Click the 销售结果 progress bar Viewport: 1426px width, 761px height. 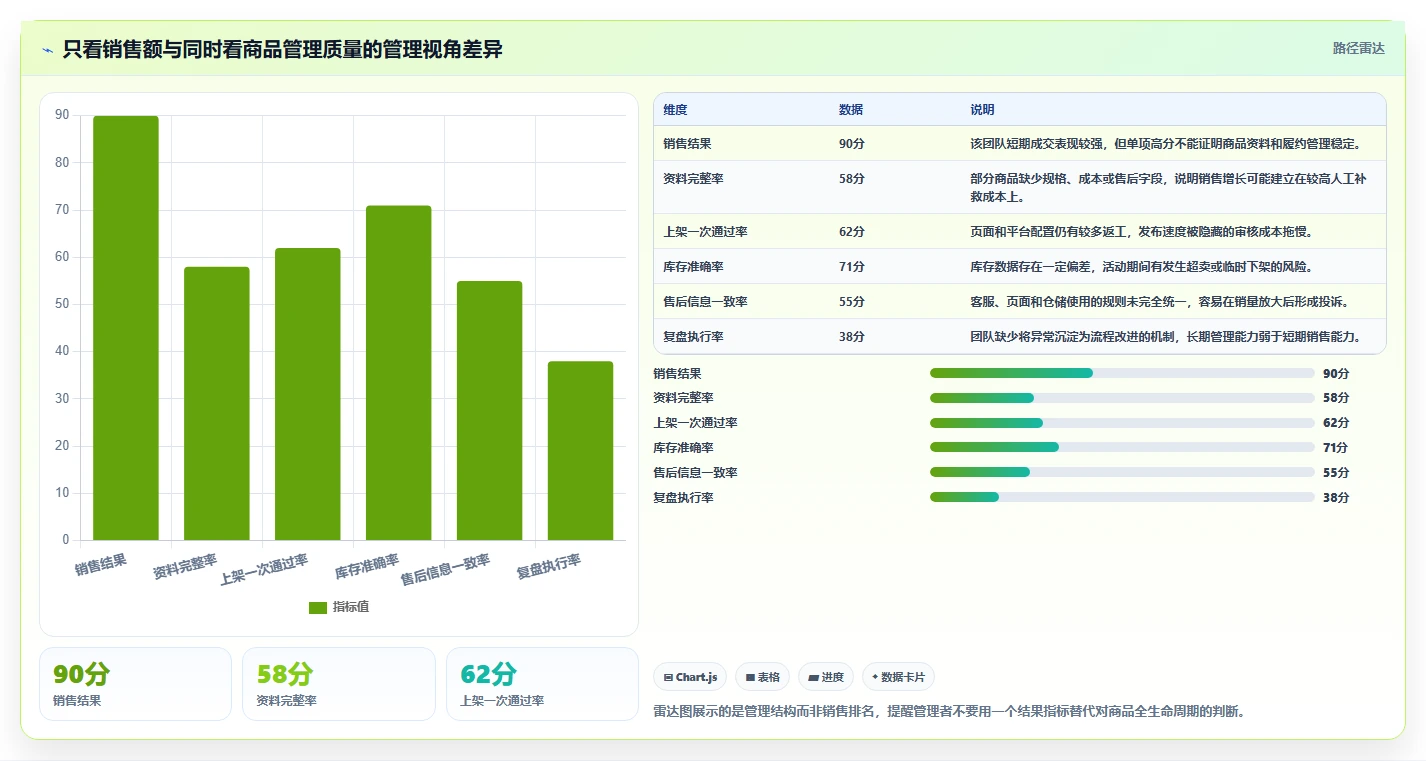coord(1122,373)
